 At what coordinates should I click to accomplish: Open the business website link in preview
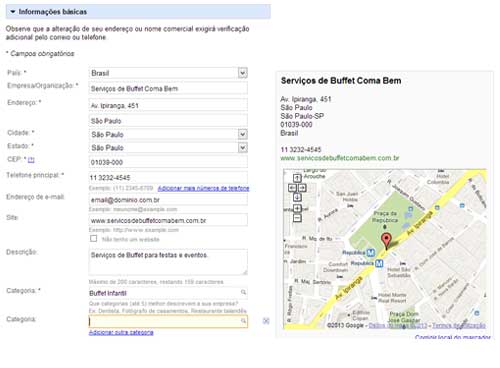pyautogui.click(x=340, y=158)
